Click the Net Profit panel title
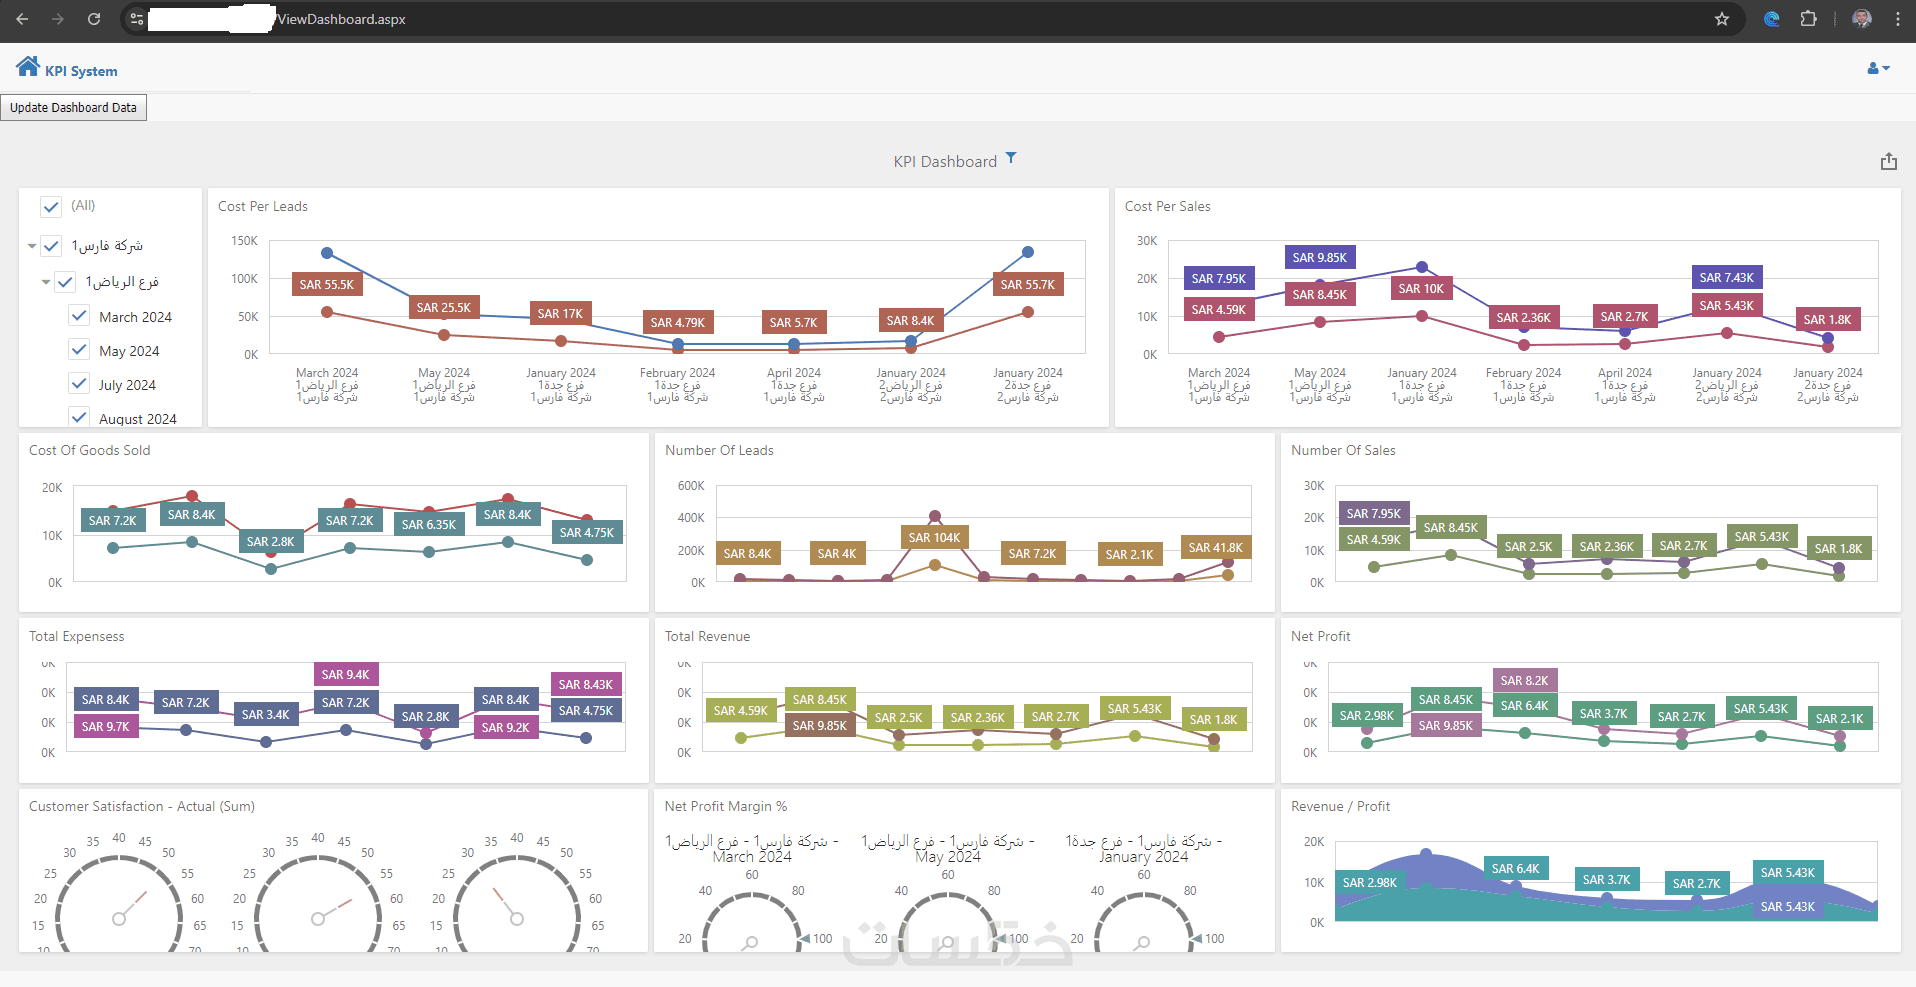Screen dimensions: 1916x987 (x=1320, y=636)
